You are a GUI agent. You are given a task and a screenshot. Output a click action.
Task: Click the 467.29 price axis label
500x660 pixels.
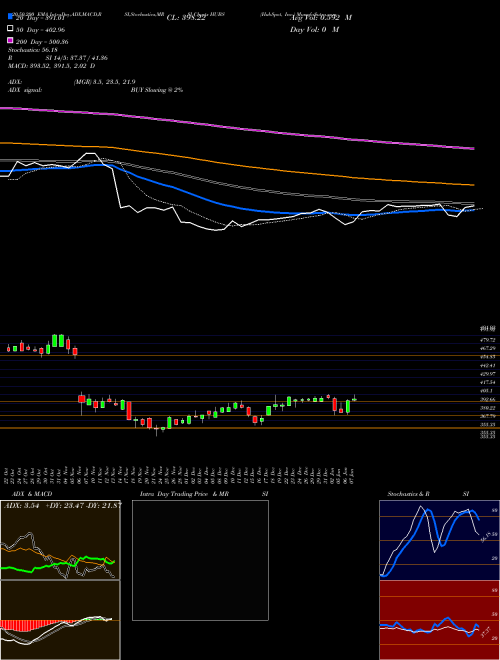coord(488,348)
